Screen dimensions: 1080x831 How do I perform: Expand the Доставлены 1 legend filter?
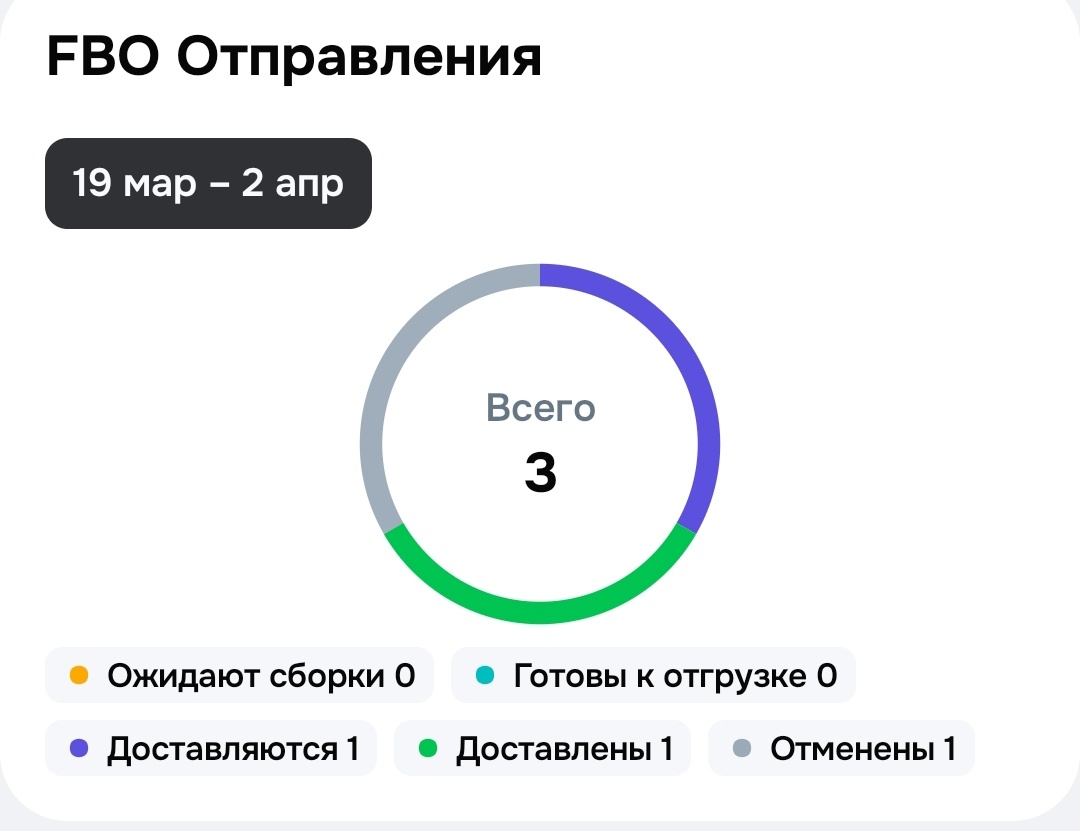tap(542, 747)
